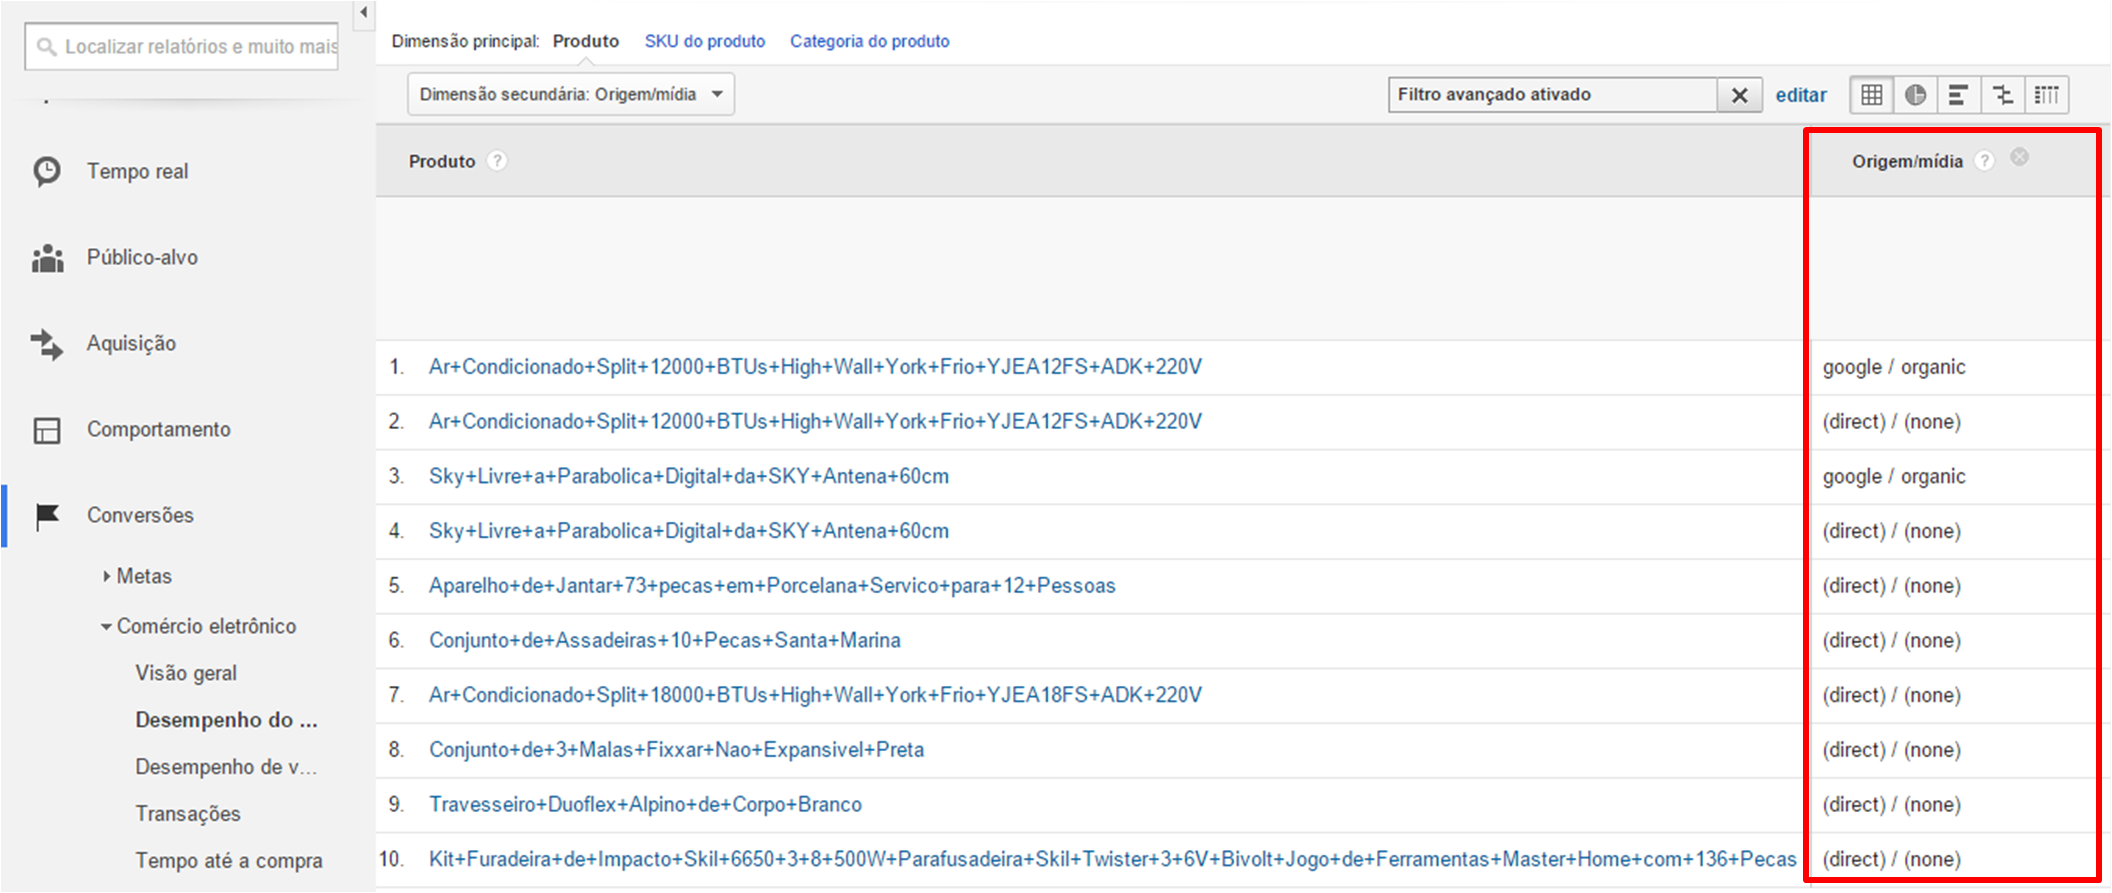This screenshot has width=2112, height=893.
Task: Switch to data table view icon
Action: (x=1872, y=95)
